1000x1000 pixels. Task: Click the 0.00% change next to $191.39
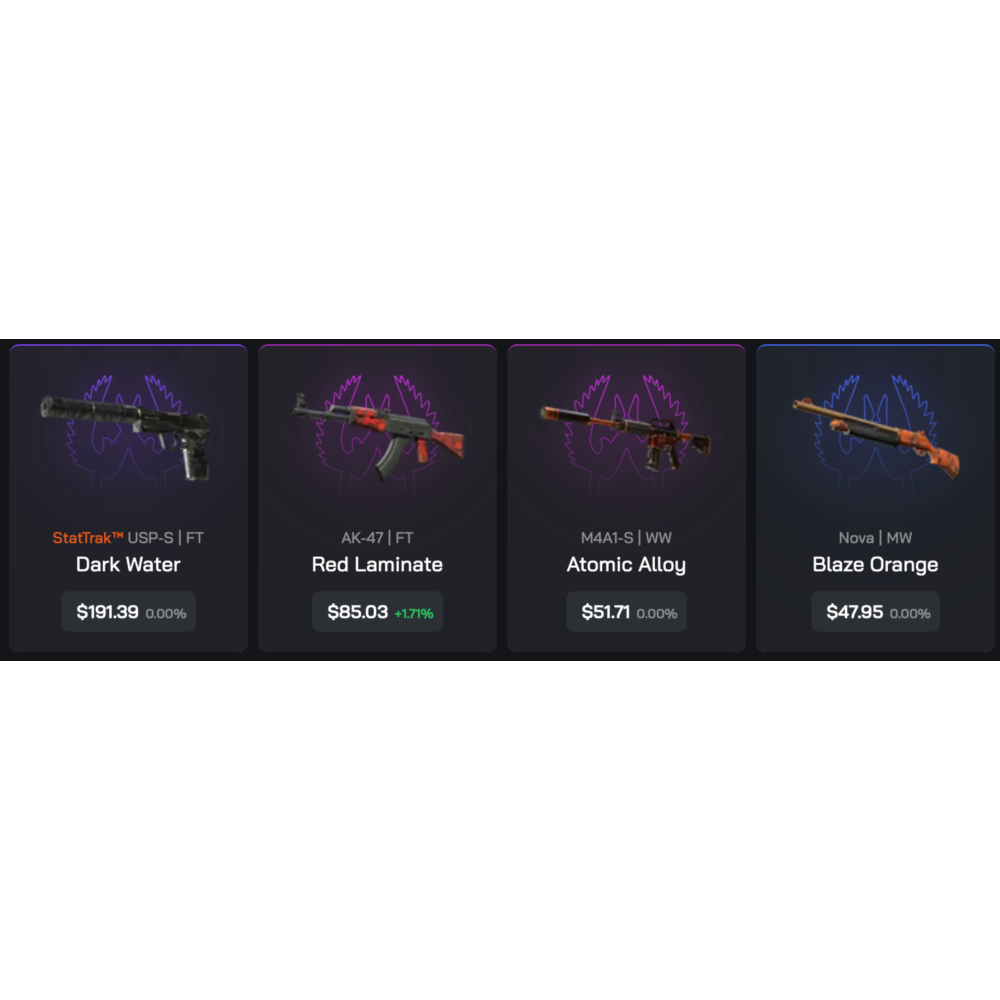pos(166,614)
